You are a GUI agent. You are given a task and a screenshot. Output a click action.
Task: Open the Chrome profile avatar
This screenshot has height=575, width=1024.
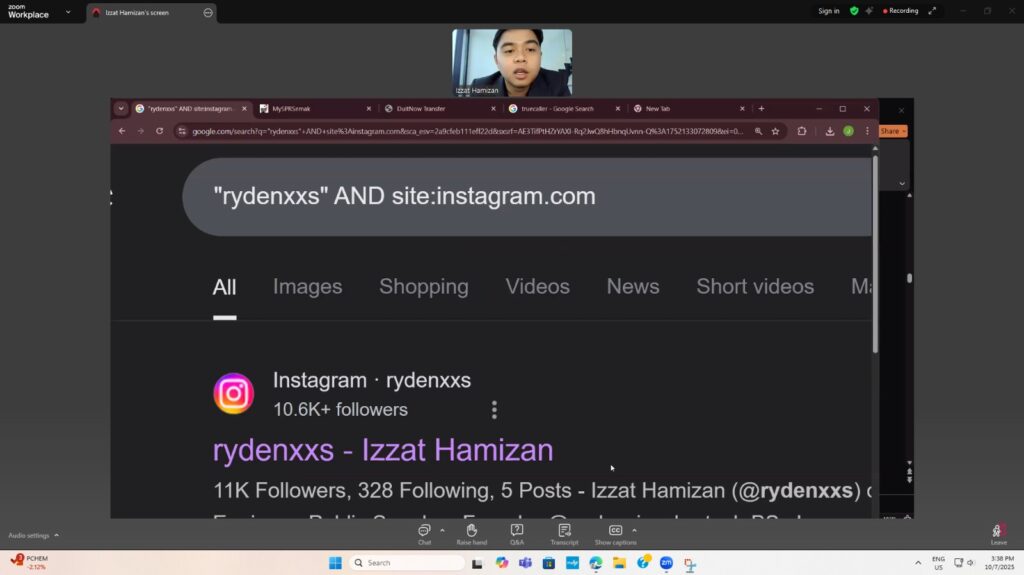tap(848, 131)
